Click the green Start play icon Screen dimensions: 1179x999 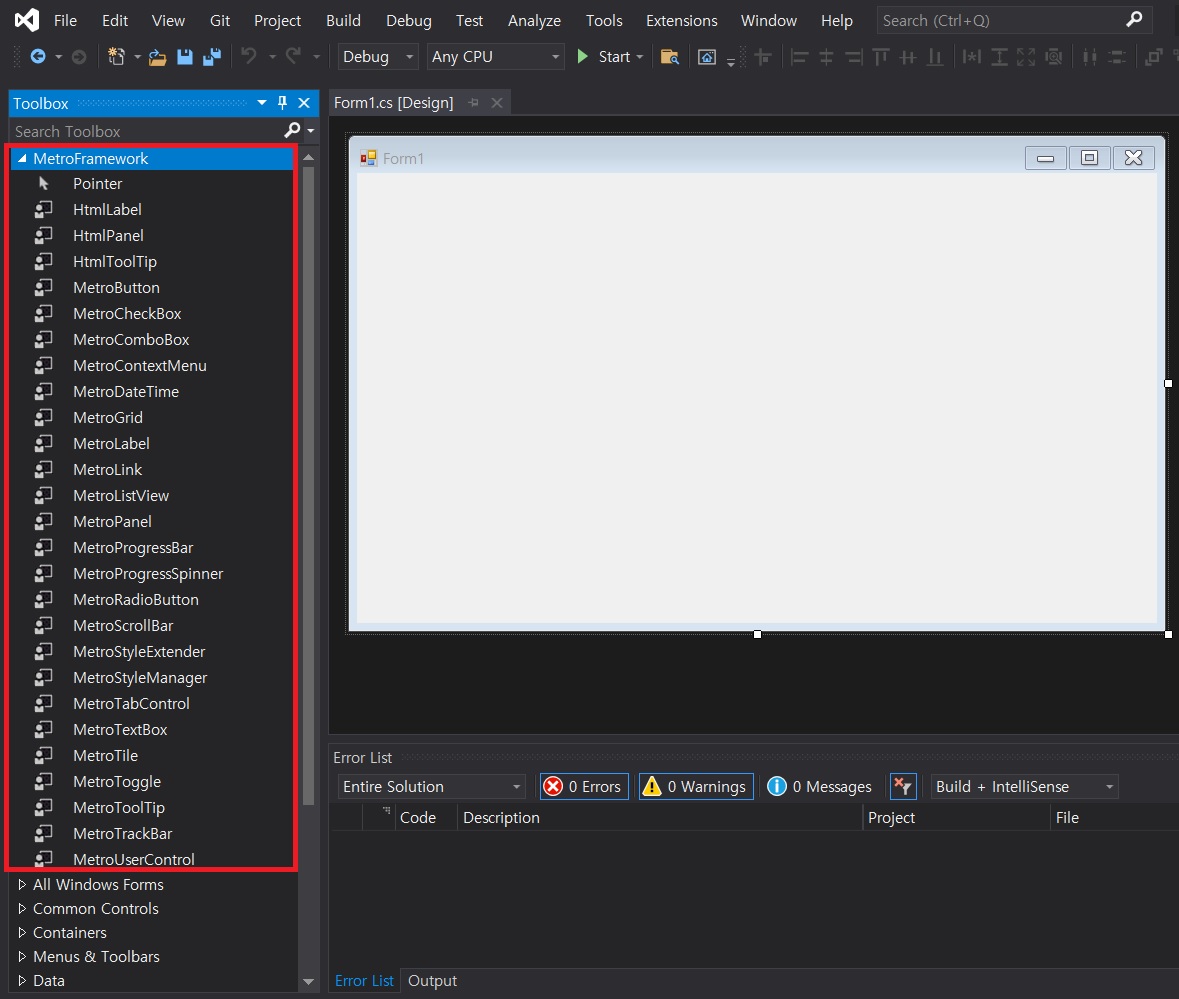point(582,56)
